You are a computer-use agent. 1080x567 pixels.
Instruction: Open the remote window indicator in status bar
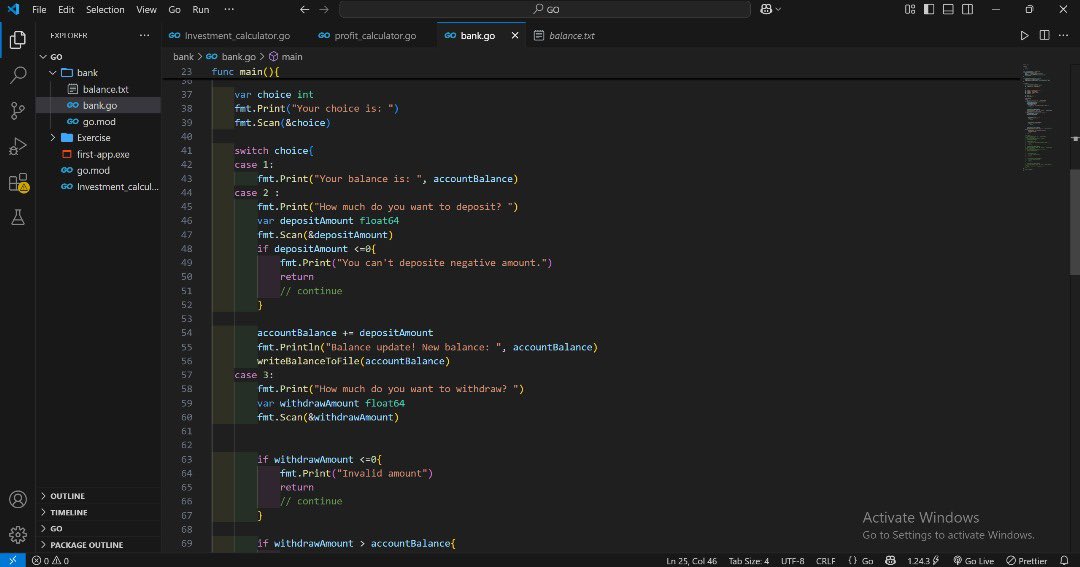click(x=12, y=561)
